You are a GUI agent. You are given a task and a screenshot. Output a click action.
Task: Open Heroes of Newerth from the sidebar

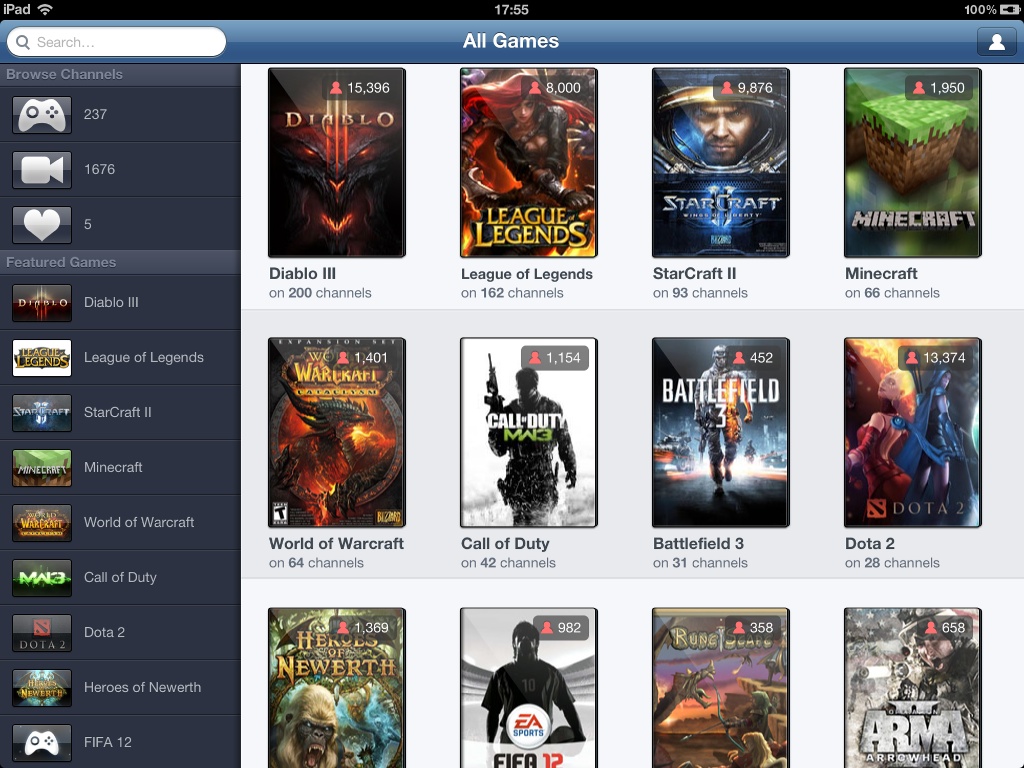pos(142,687)
